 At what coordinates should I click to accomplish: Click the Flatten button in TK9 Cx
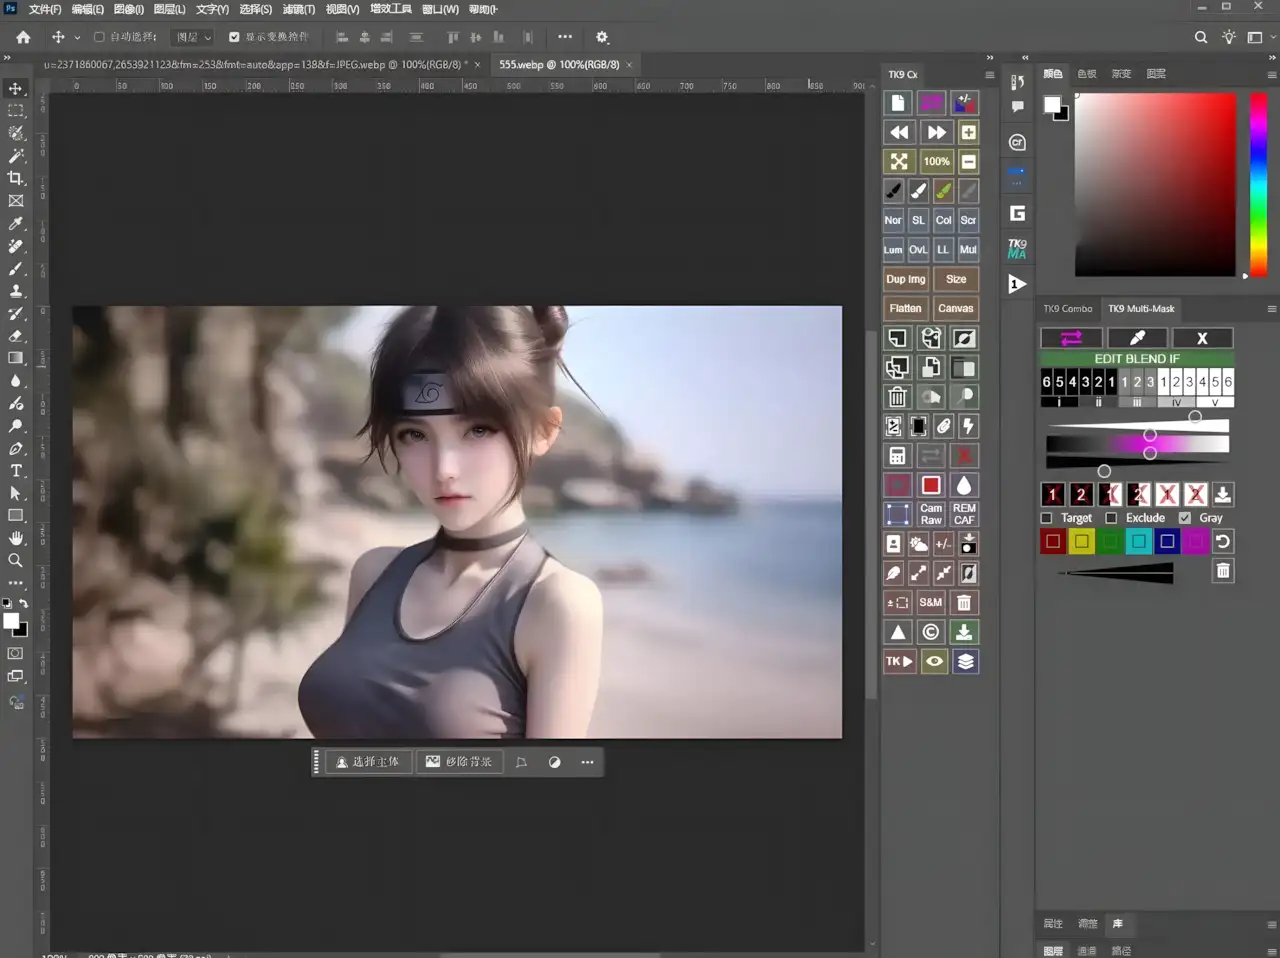[x=905, y=309]
